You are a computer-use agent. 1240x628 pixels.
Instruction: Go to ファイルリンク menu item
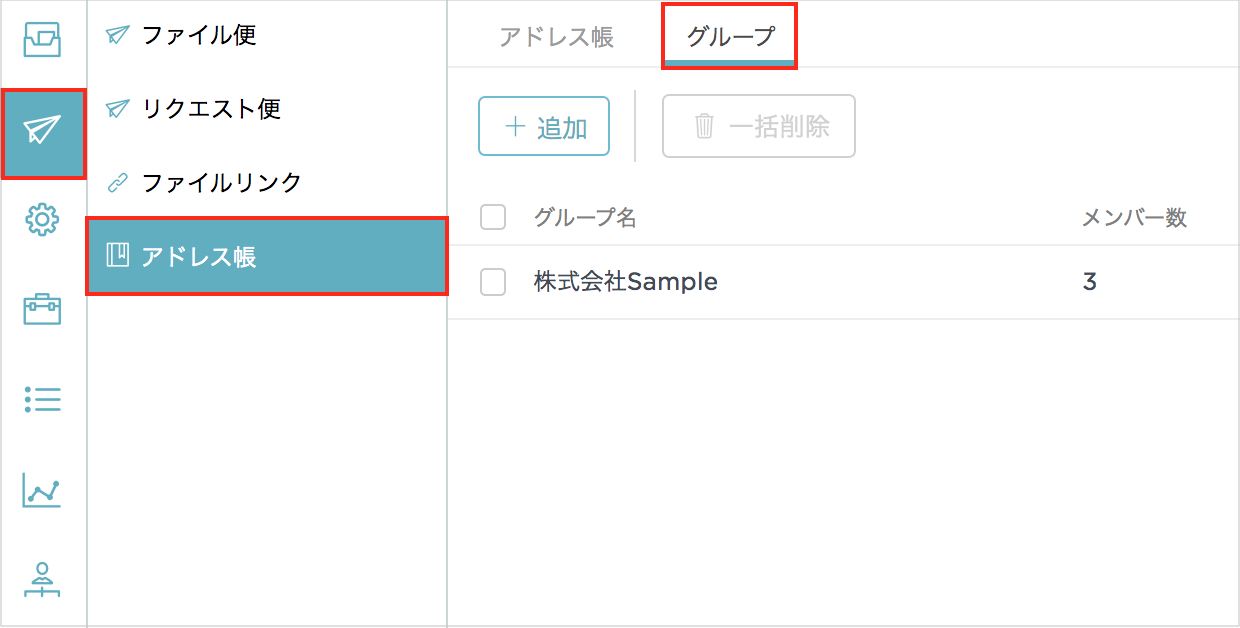click(x=221, y=183)
